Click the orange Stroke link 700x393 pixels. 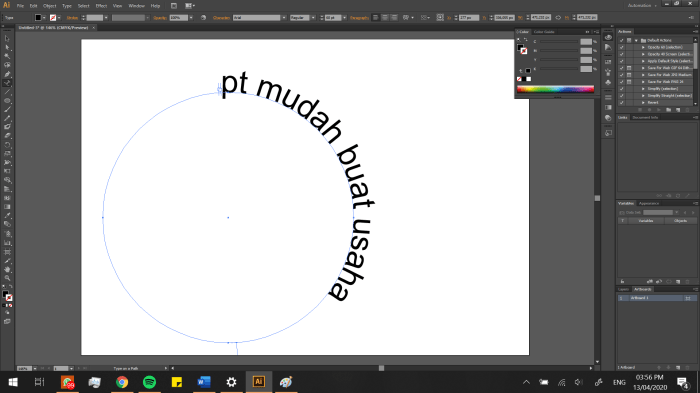pos(72,18)
